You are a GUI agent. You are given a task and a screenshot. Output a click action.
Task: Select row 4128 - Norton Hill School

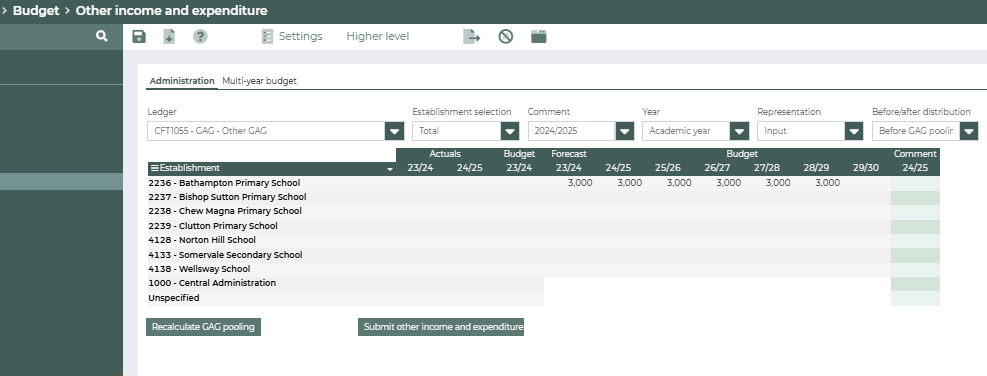click(202, 240)
